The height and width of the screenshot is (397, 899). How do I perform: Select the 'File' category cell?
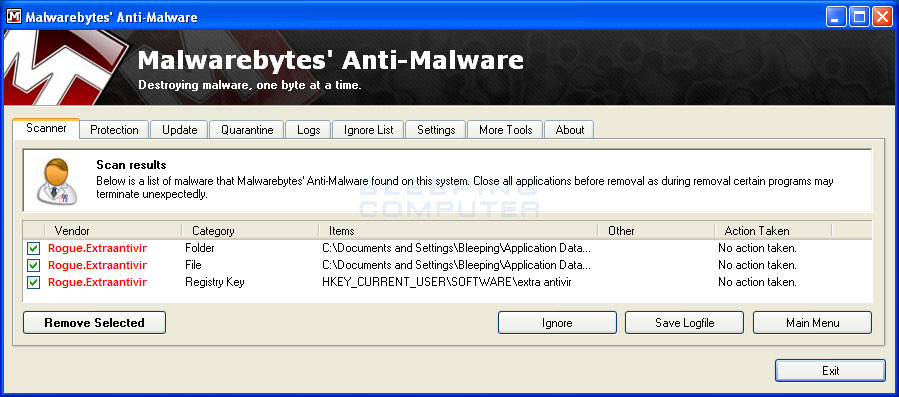[193, 266]
